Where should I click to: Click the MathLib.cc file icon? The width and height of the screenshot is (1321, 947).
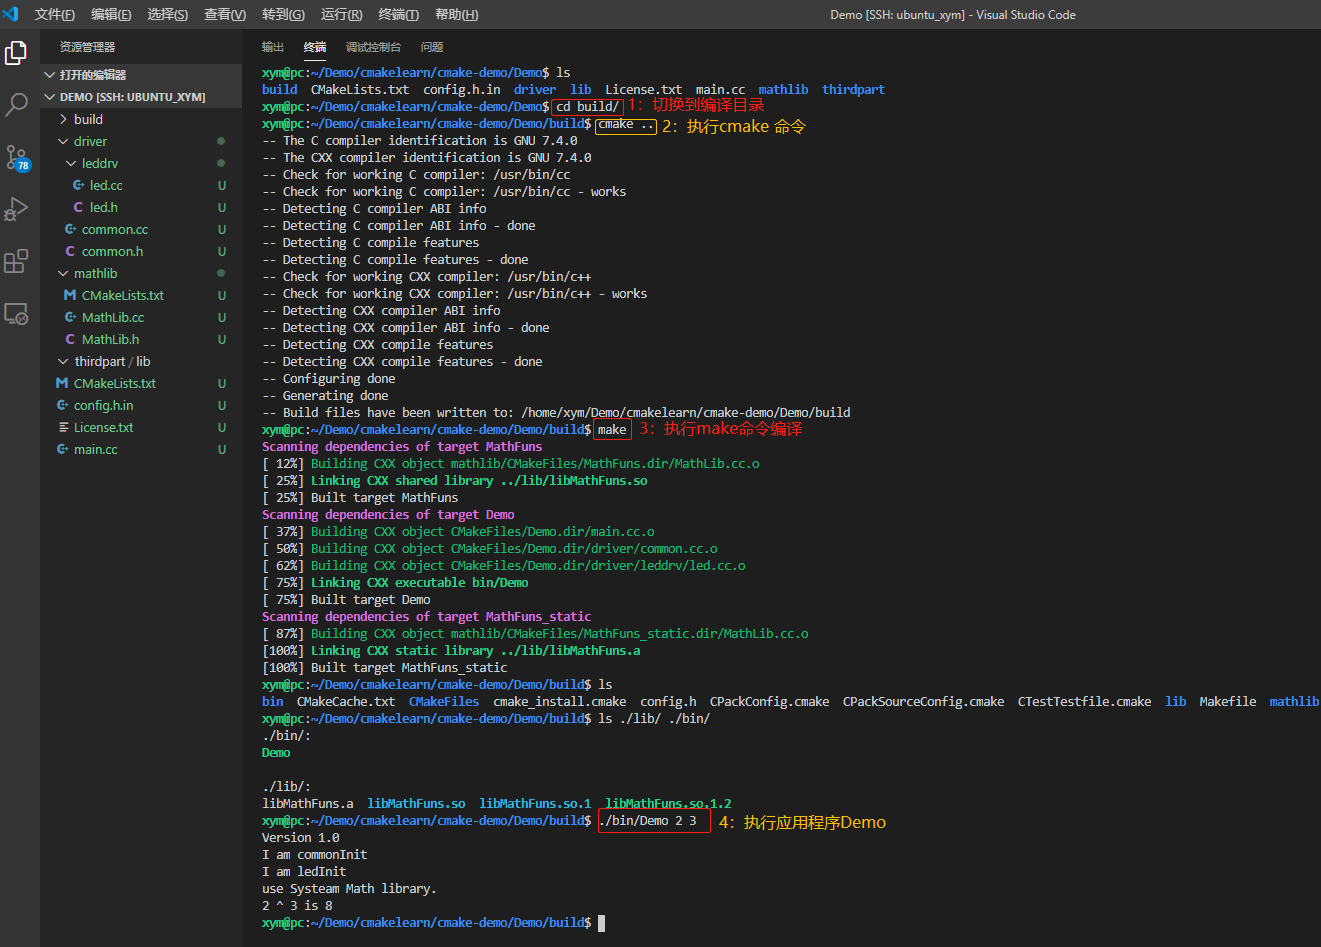tap(70, 317)
